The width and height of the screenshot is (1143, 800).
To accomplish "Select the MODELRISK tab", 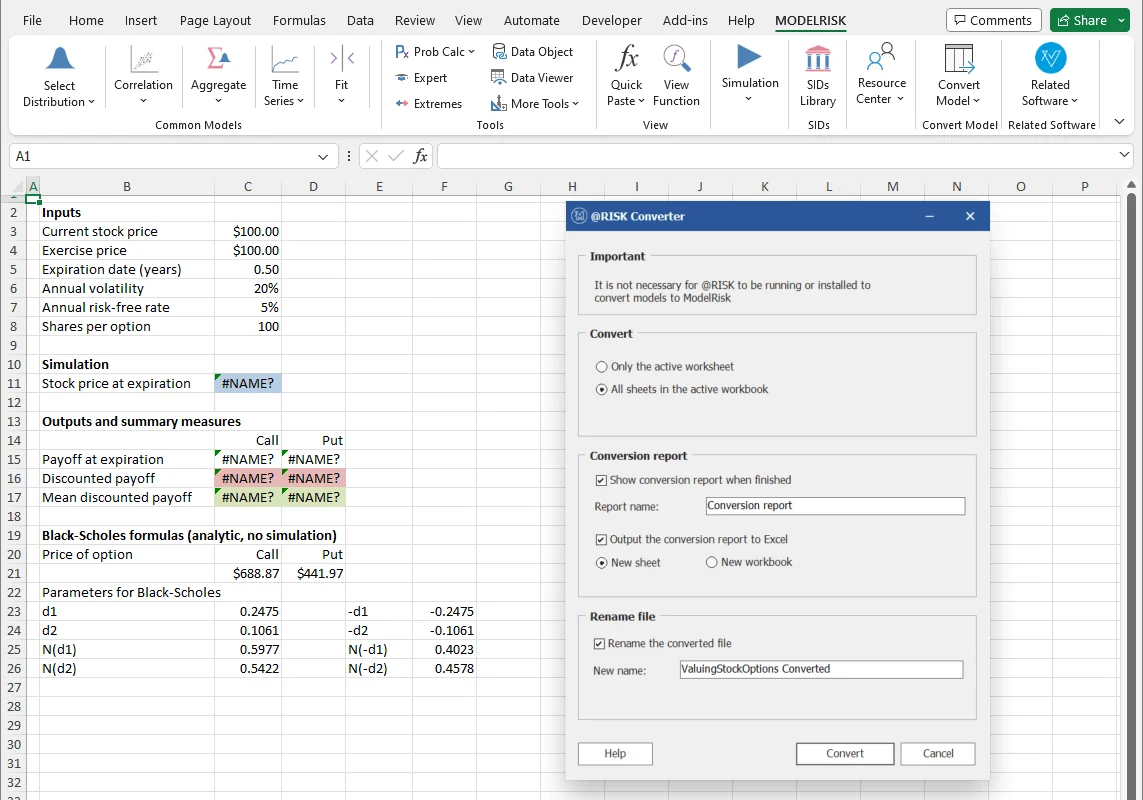I will coord(810,20).
